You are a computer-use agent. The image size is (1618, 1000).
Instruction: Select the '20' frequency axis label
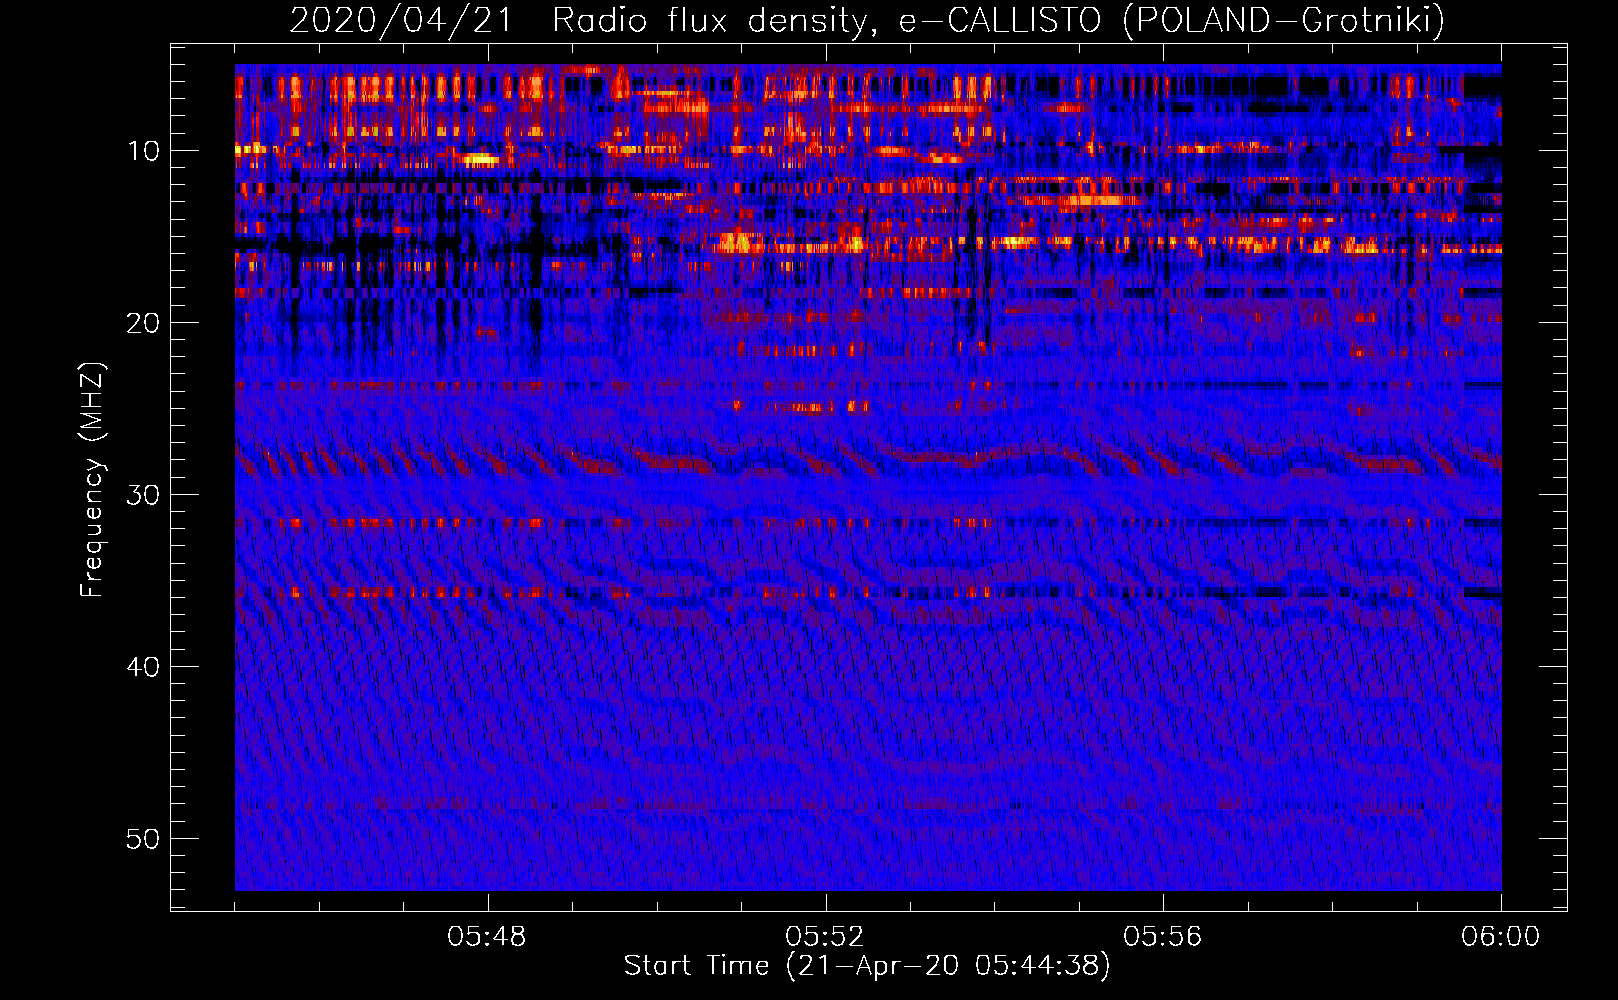144,323
